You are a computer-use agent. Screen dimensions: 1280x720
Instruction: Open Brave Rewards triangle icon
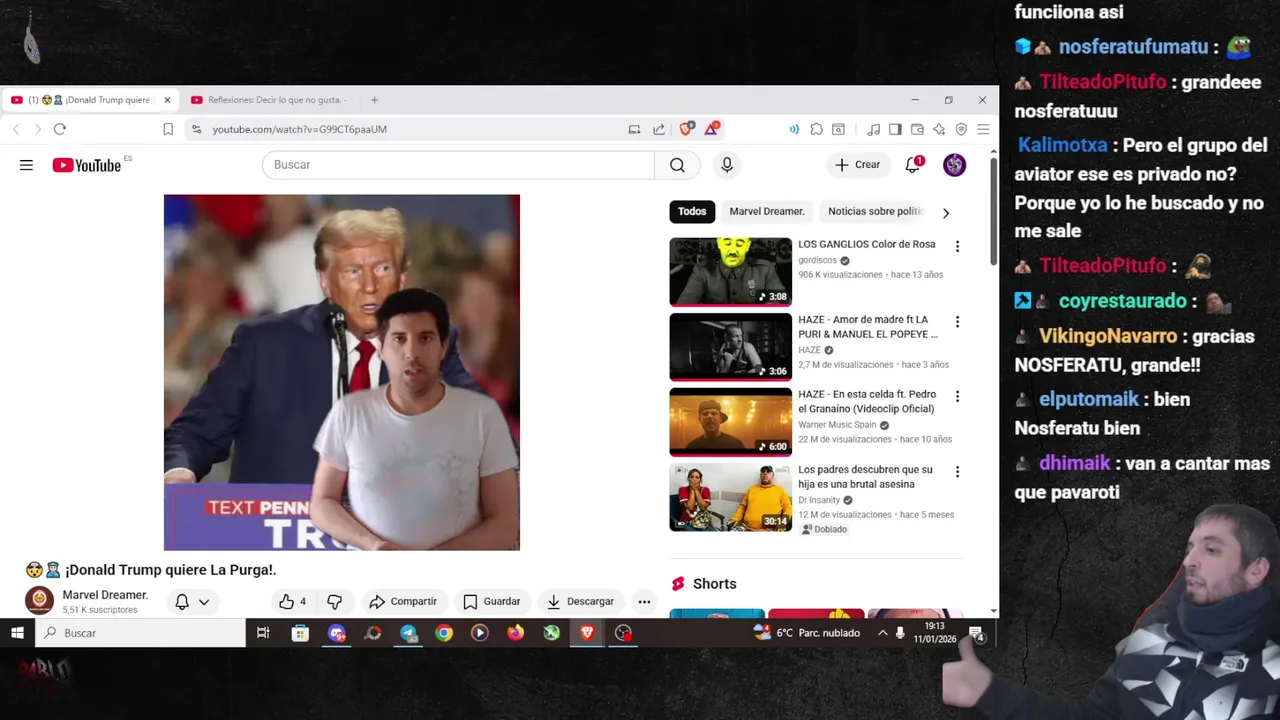click(711, 129)
